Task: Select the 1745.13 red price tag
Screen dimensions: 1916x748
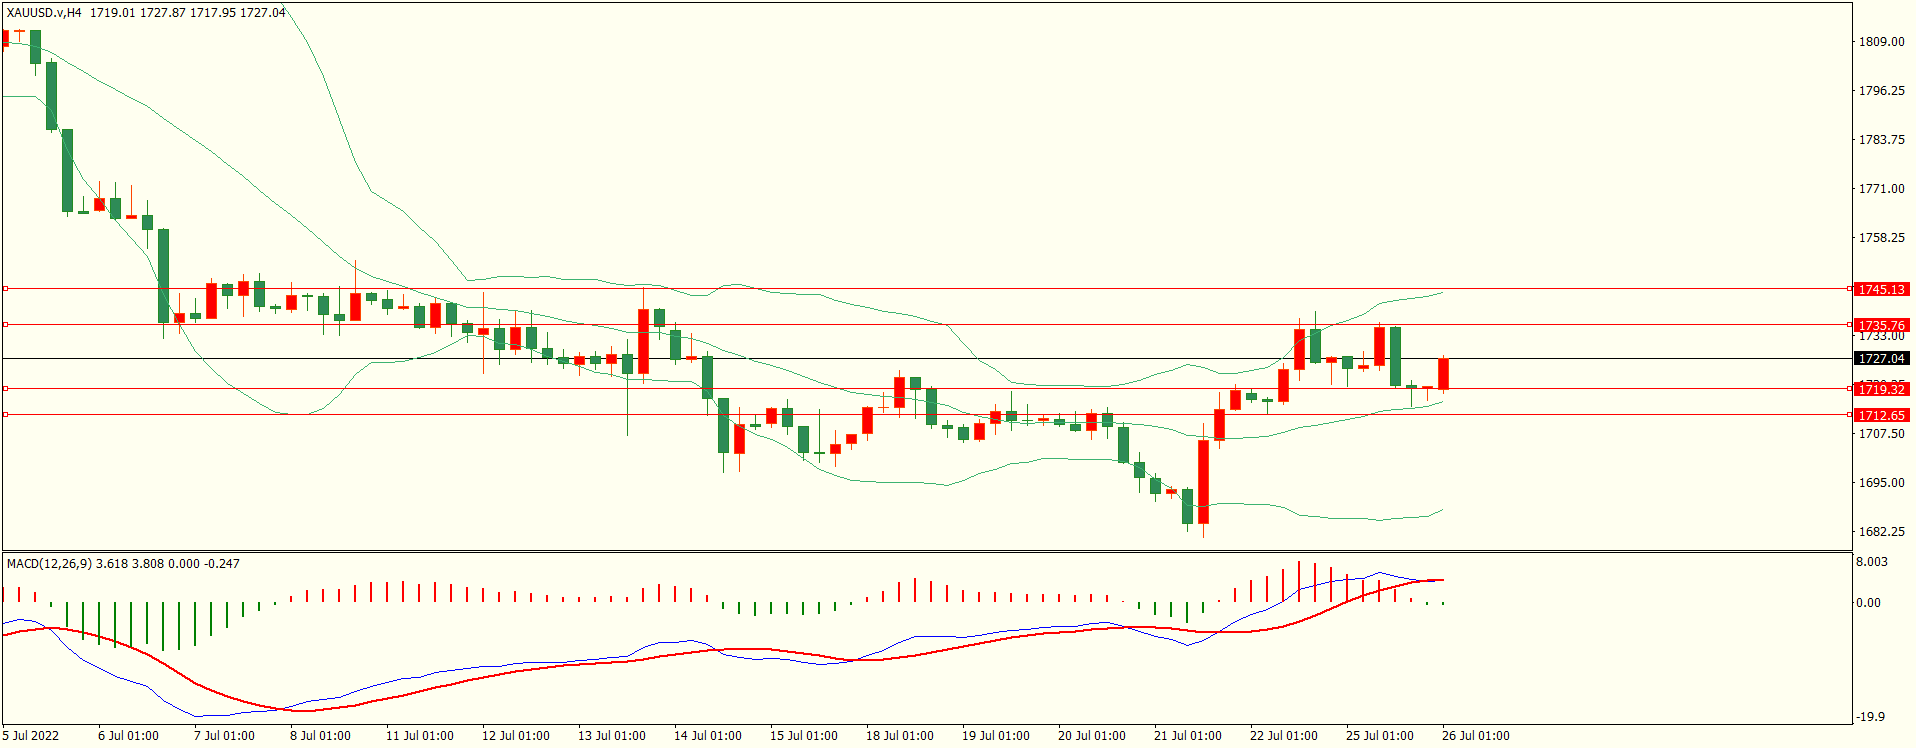Action: coord(1881,289)
